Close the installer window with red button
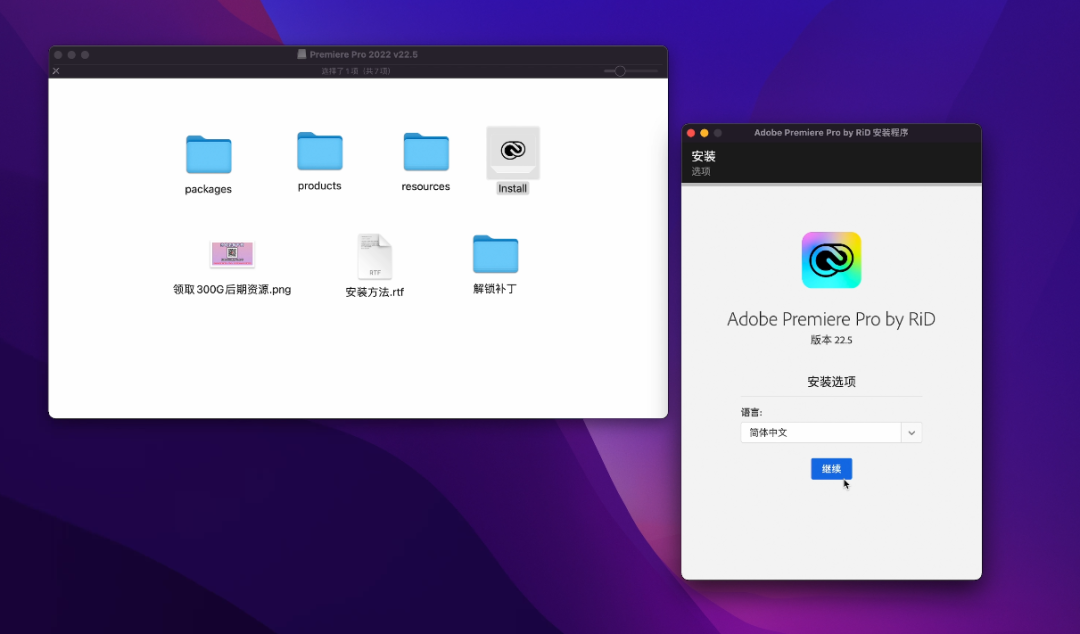Image resolution: width=1080 pixels, height=634 pixels. click(x=691, y=133)
